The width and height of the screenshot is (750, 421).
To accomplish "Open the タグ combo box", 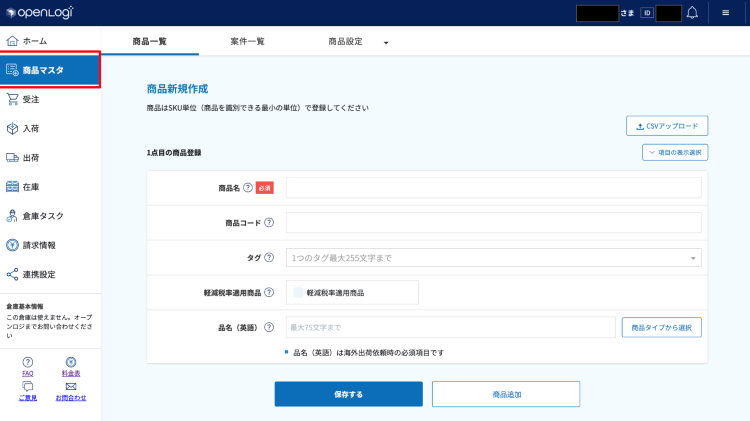I will pyautogui.click(x=494, y=258).
